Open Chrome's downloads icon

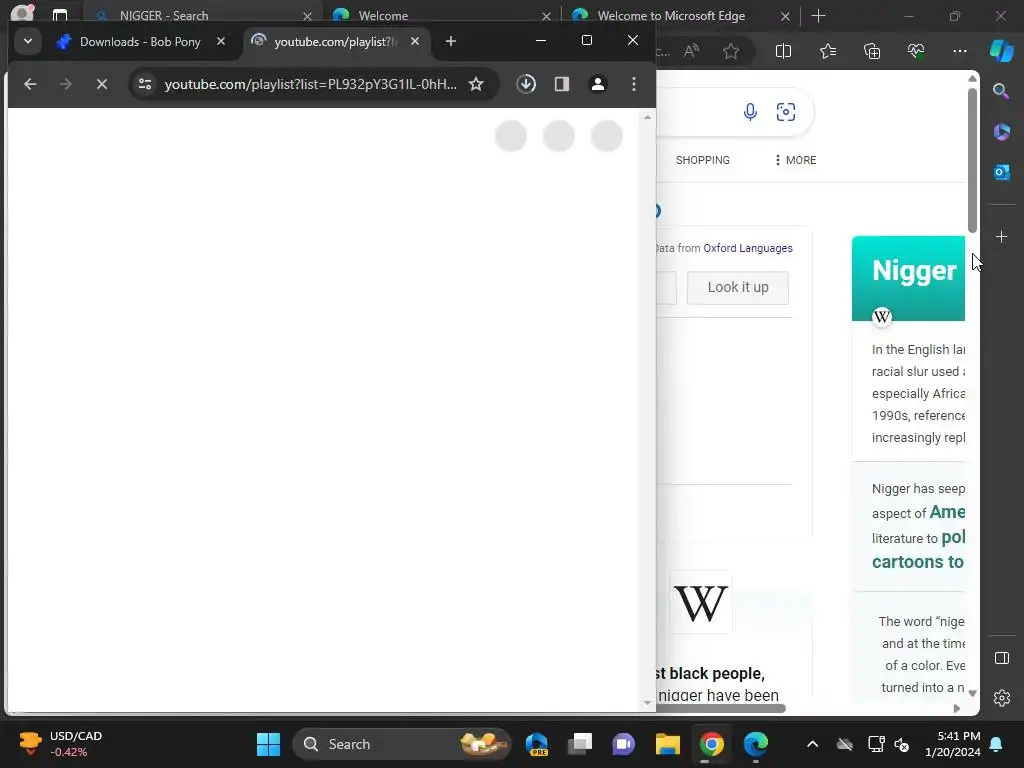[526, 84]
